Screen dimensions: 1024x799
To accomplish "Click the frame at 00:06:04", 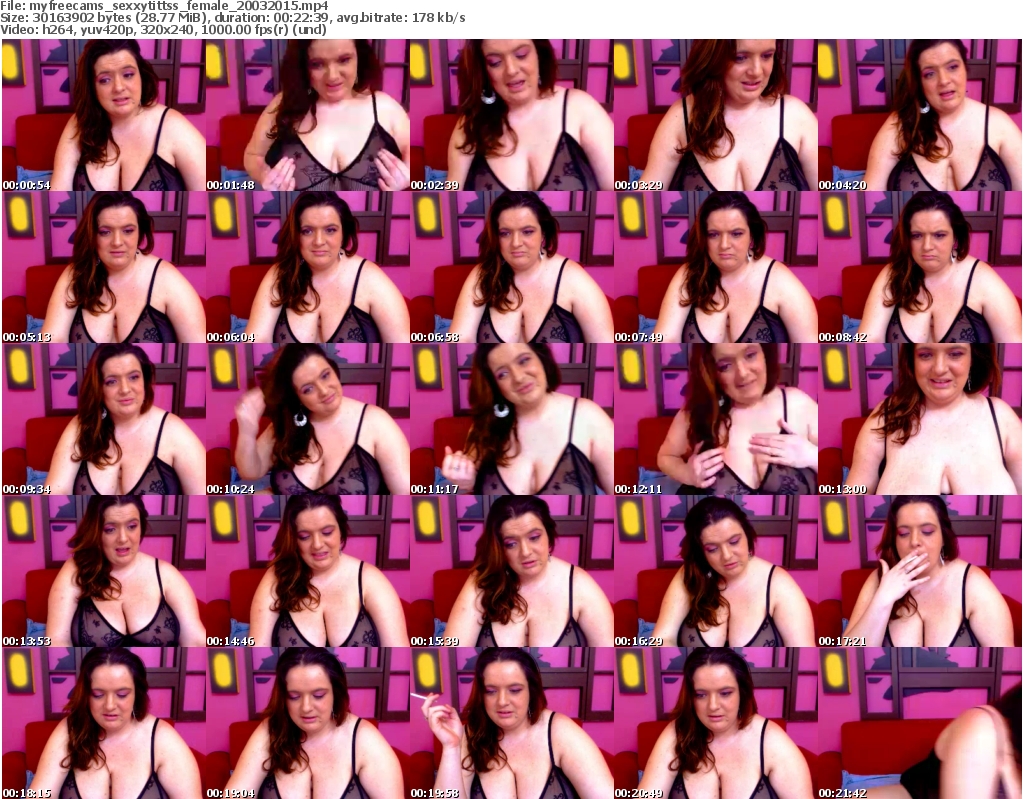I will tap(308, 267).
